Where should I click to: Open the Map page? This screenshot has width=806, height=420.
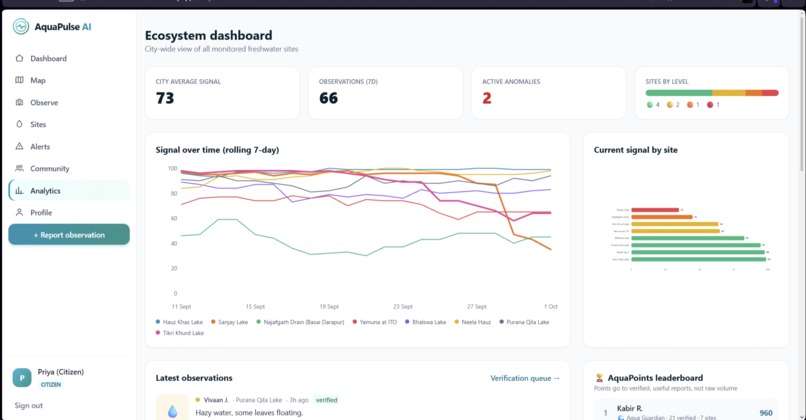69,80
